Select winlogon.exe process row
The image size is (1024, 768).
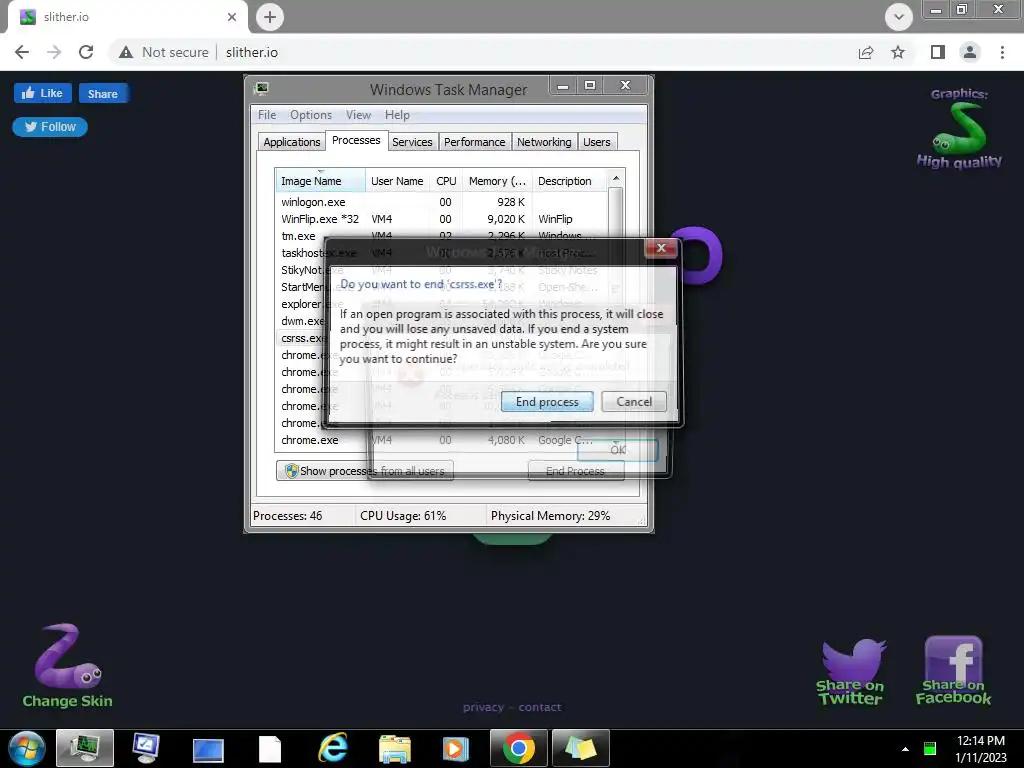441,202
